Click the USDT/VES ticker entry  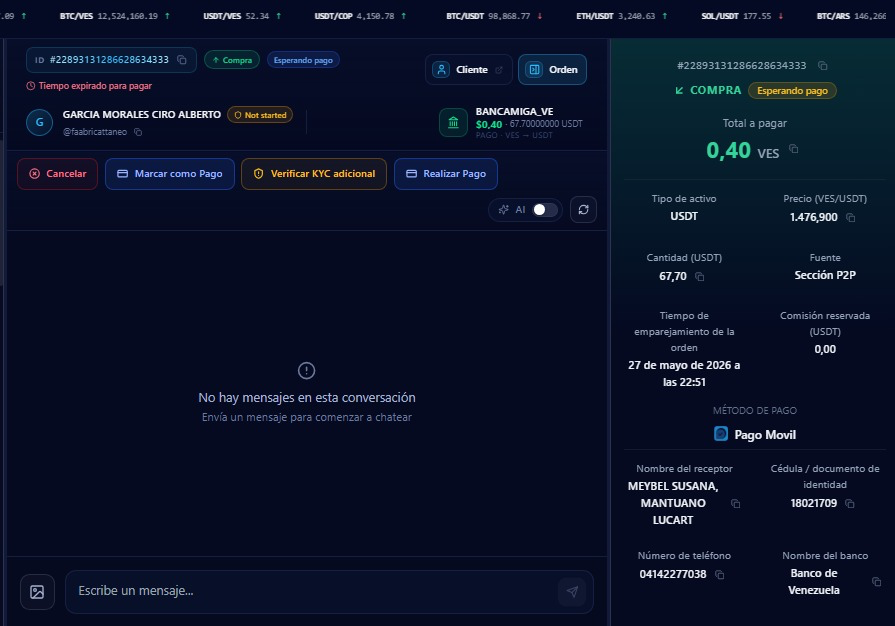[242, 16]
